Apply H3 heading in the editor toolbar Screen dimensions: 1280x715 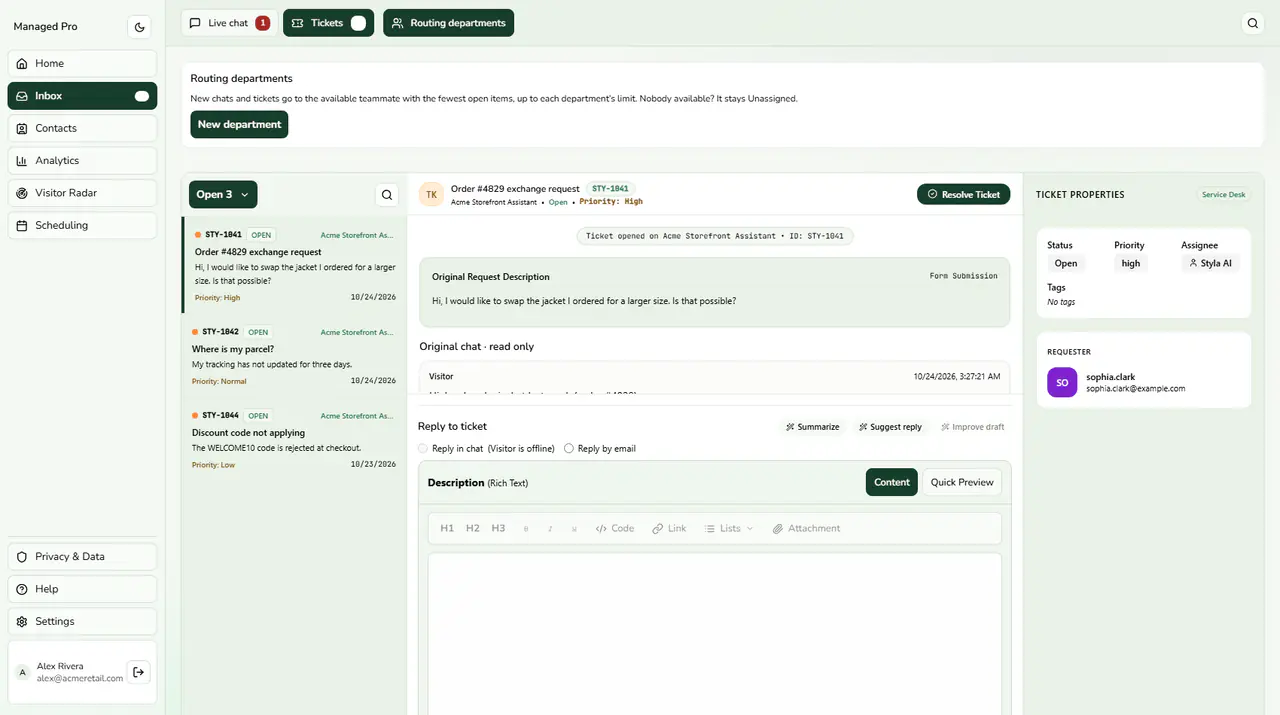[x=498, y=528]
